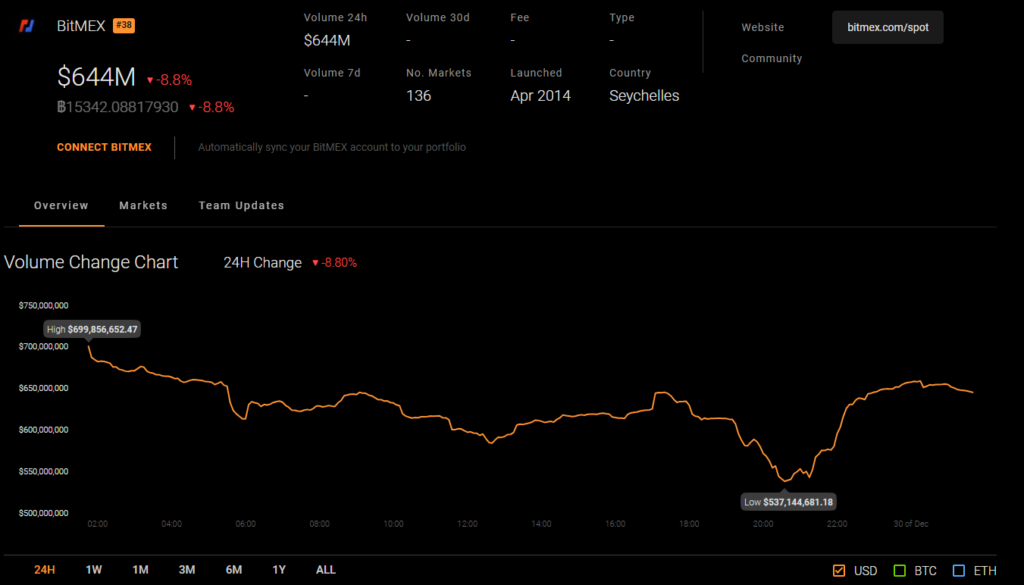The width and height of the screenshot is (1024, 585).
Task: Select the 24H time range
Action: point(44,569)
